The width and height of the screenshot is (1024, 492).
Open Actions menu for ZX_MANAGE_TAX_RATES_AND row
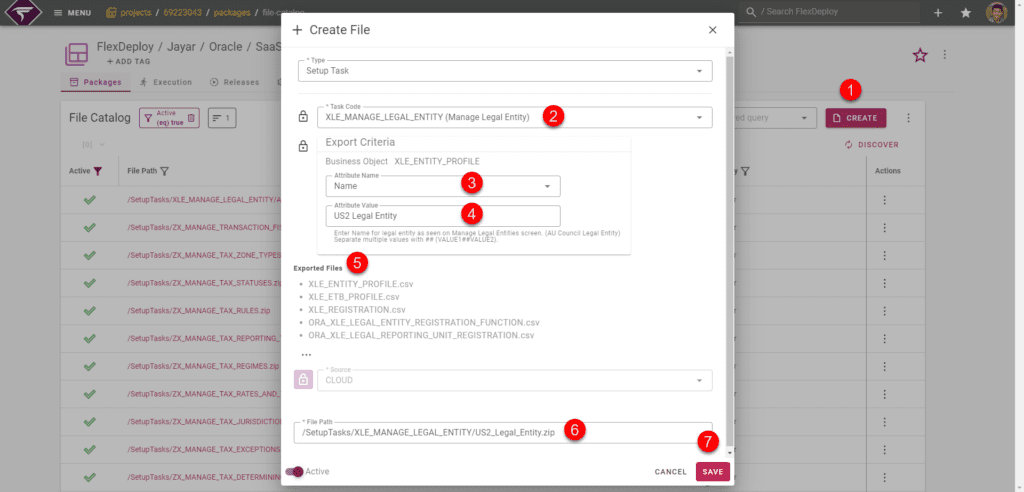[885, 394]
